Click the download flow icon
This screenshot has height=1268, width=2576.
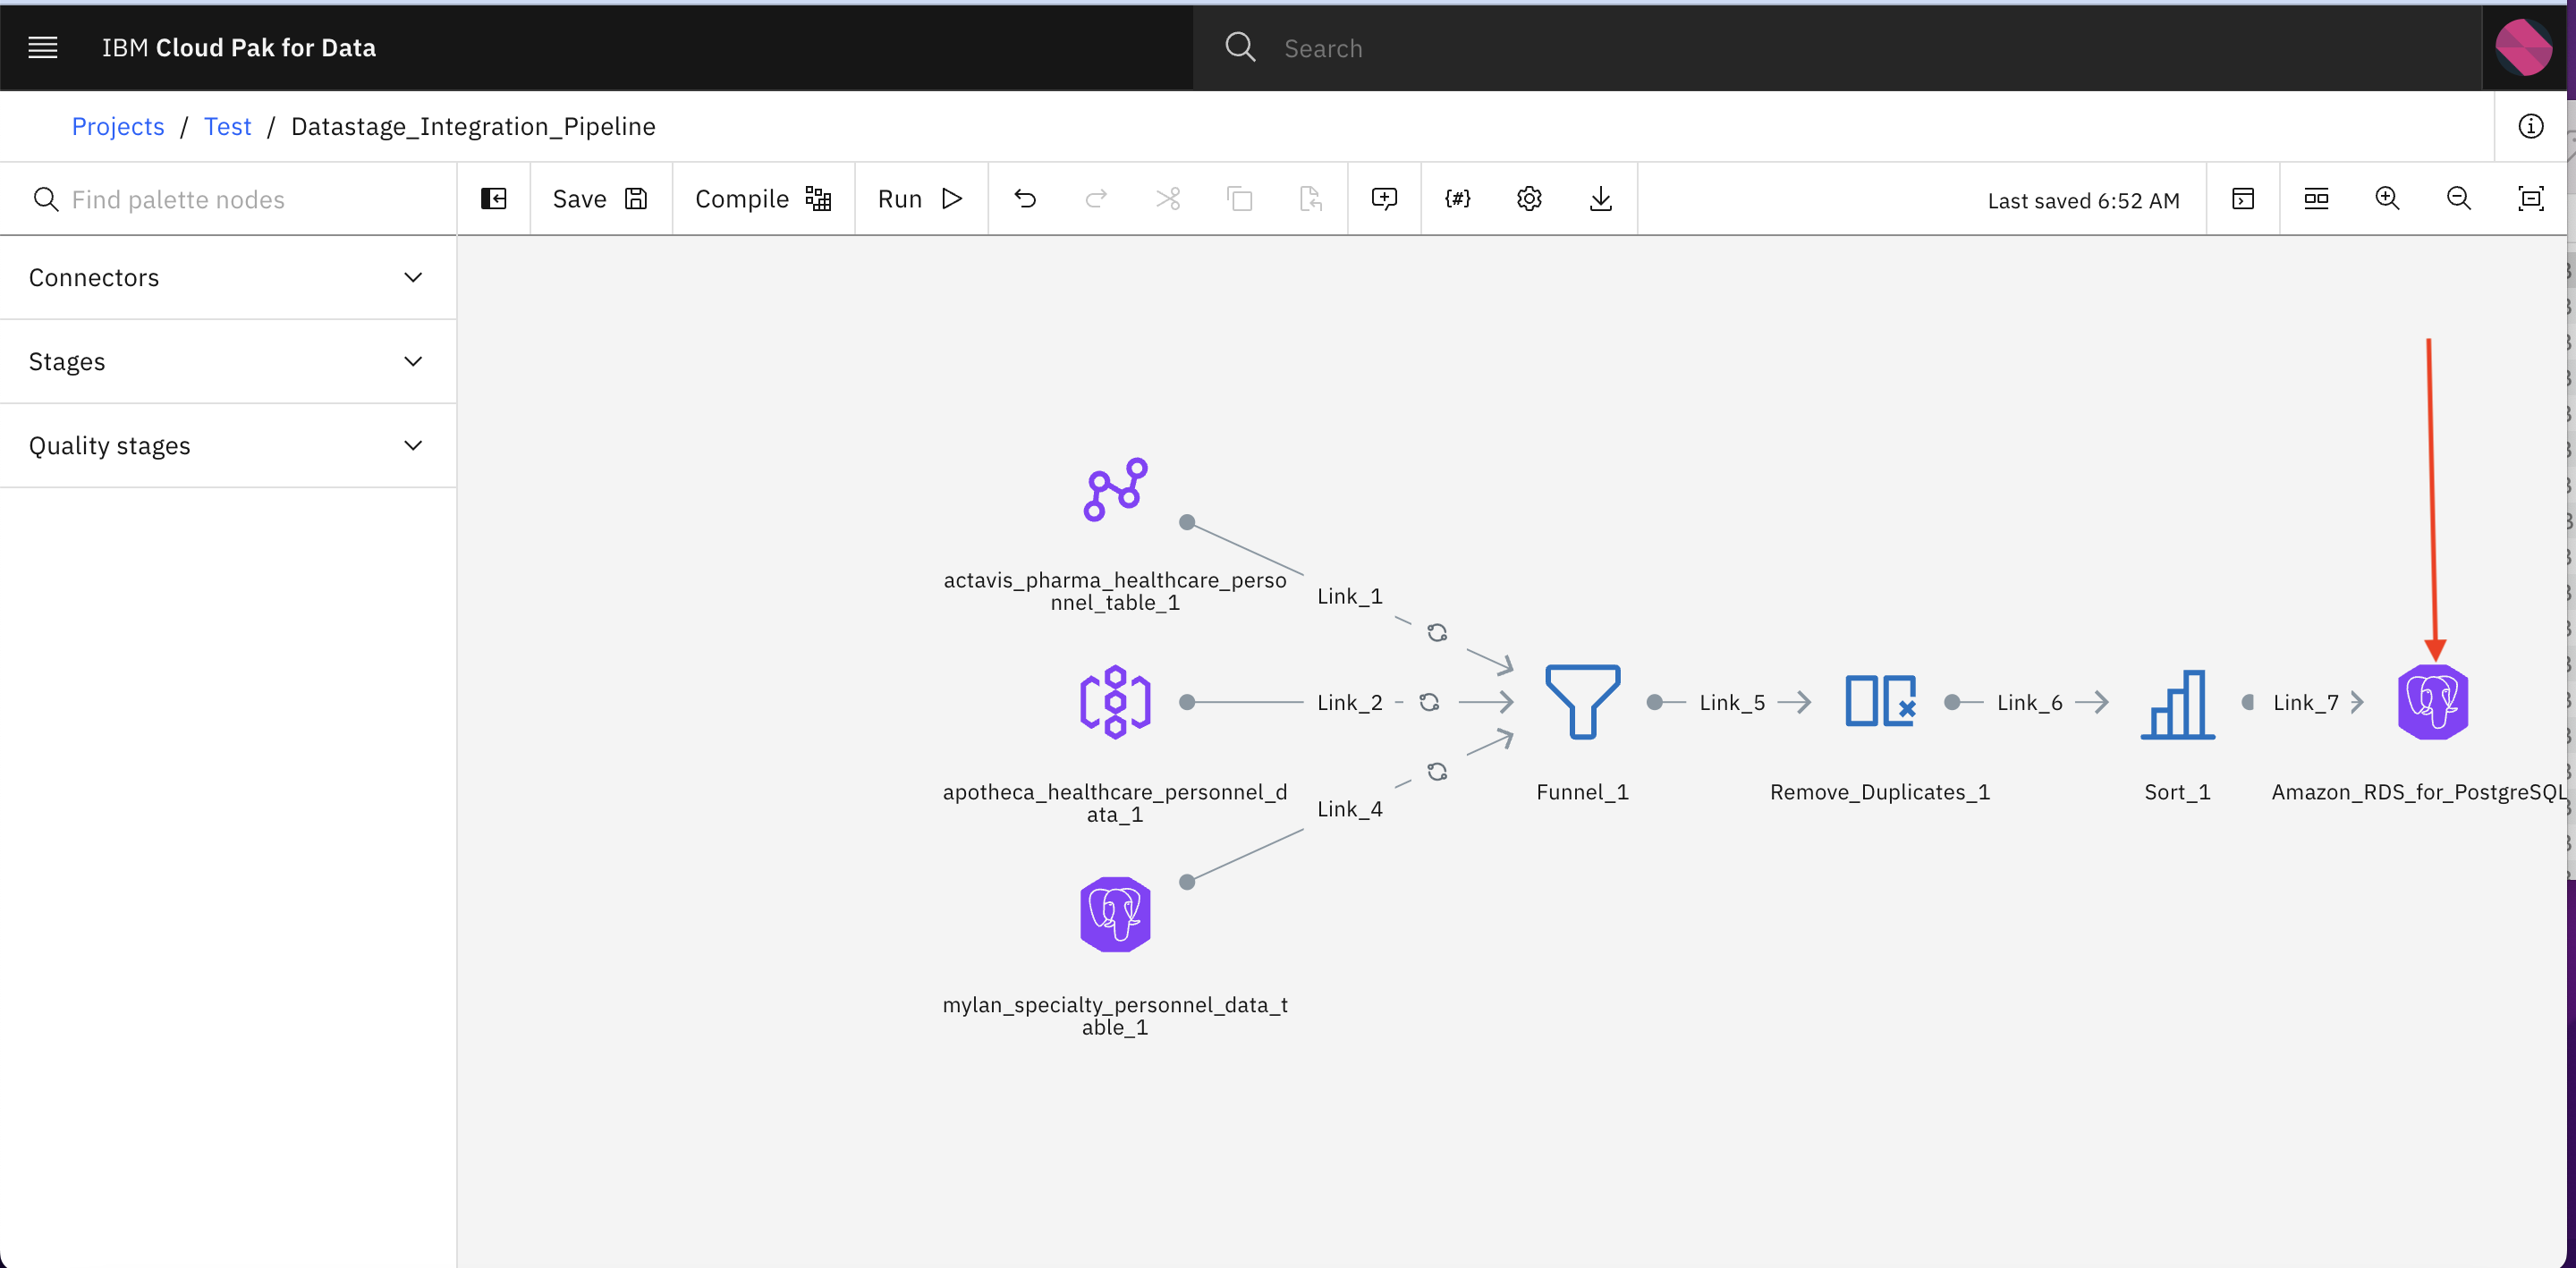click(x=1600, y=198)
